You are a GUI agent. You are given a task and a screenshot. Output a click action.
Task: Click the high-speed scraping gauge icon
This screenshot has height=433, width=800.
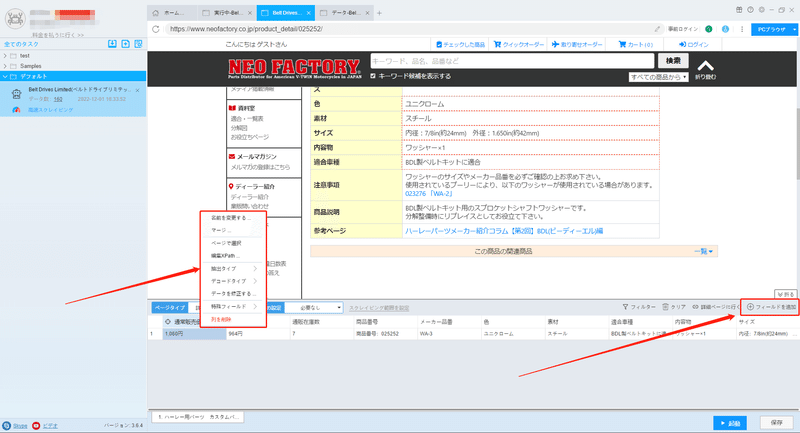pos(16,110)
